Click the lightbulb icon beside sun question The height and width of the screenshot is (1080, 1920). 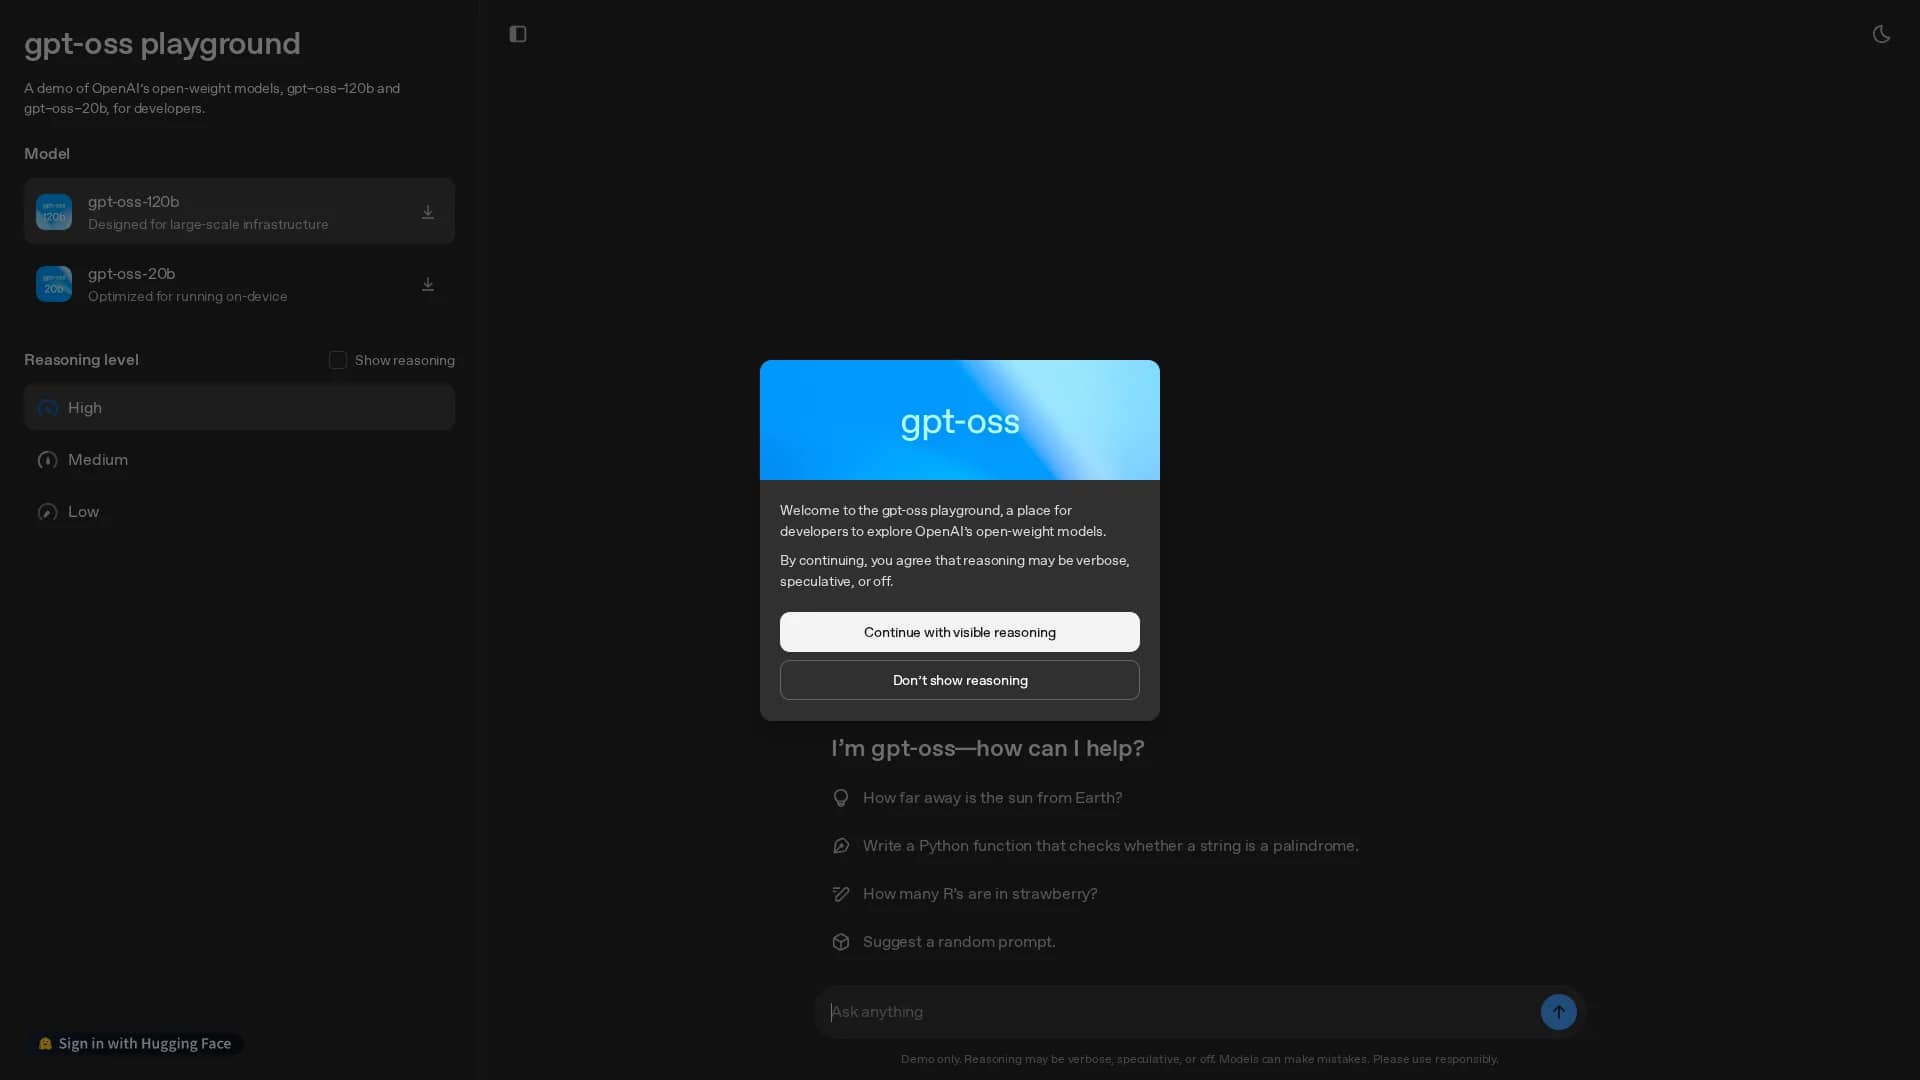tap(841, 798)
